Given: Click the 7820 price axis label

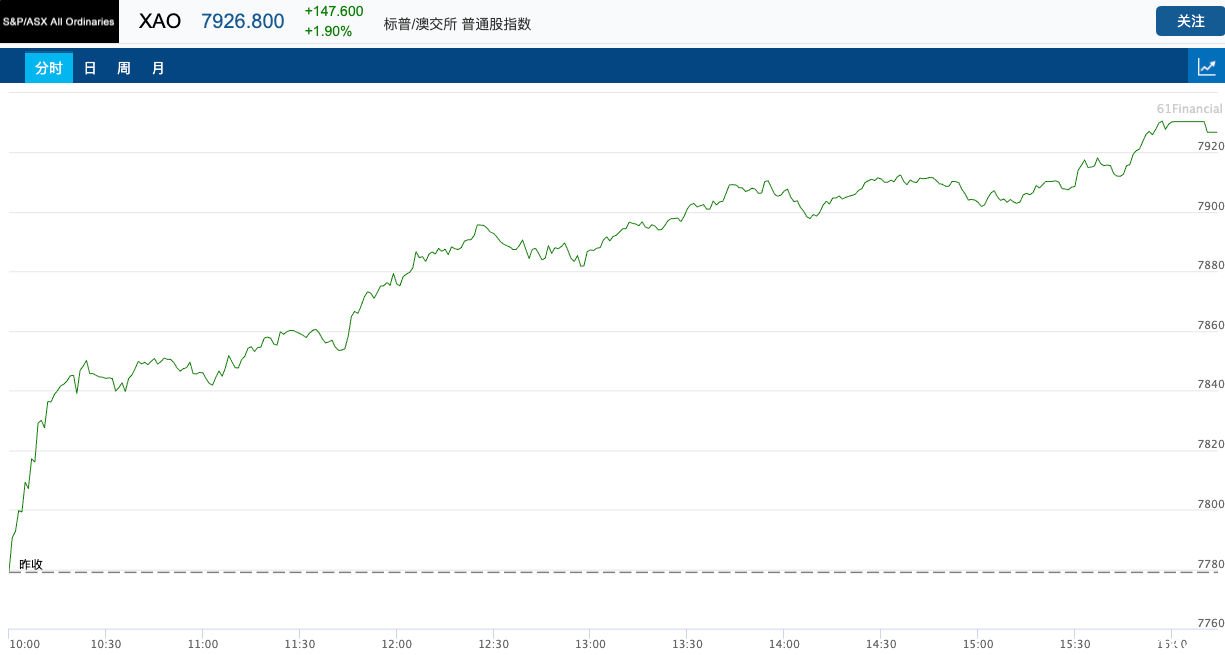Looking at the screenshot, I should pos(1210,444).
